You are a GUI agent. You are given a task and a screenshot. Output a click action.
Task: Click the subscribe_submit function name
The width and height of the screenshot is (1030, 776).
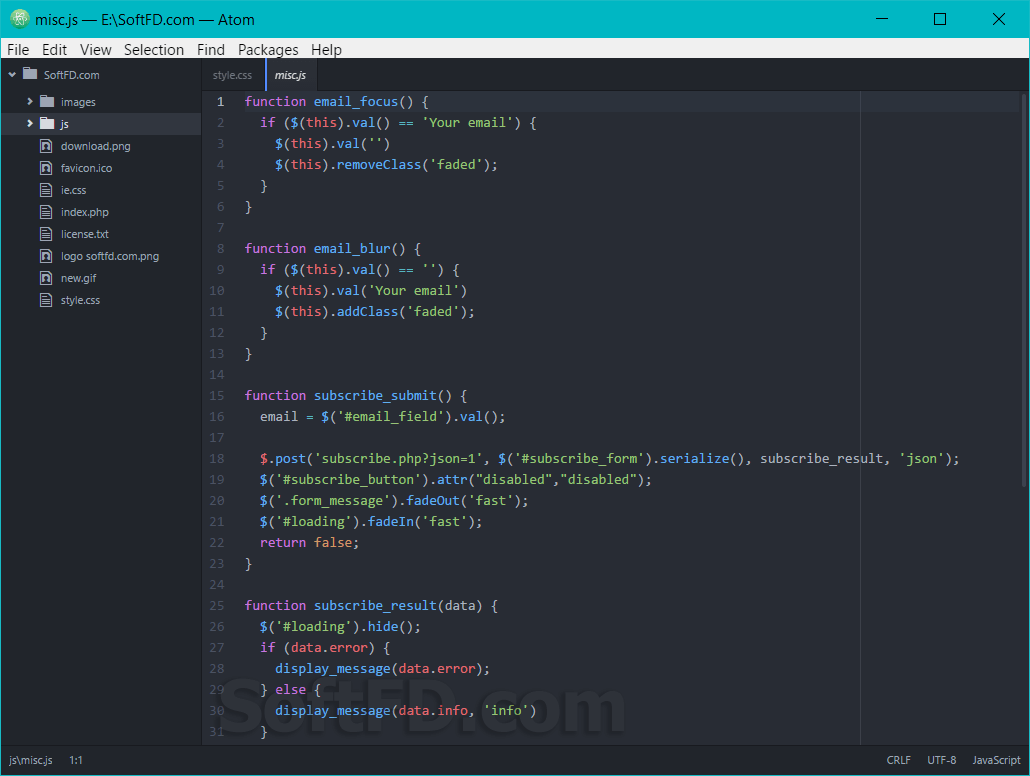point(375,396)
